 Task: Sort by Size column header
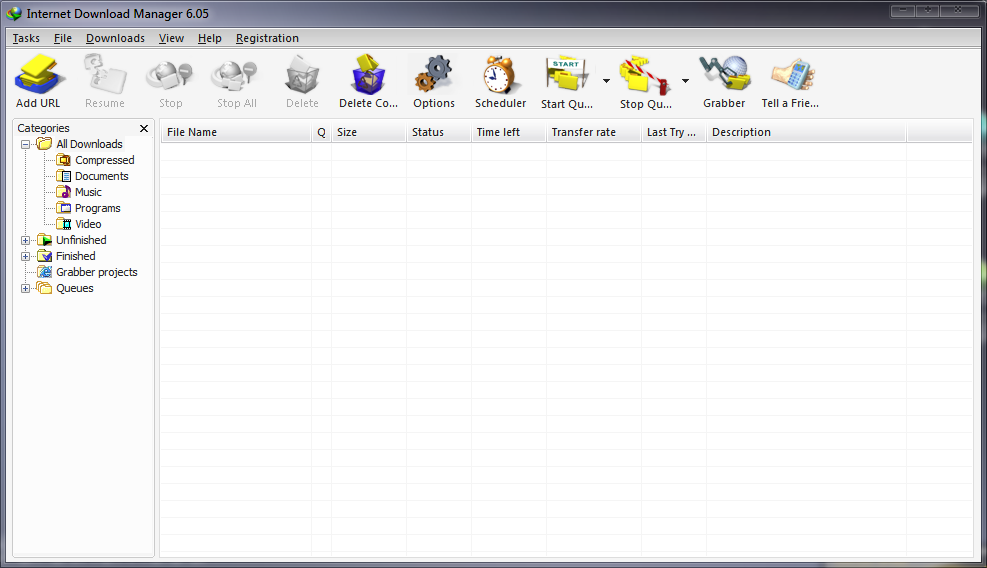(x=369, y=132)
